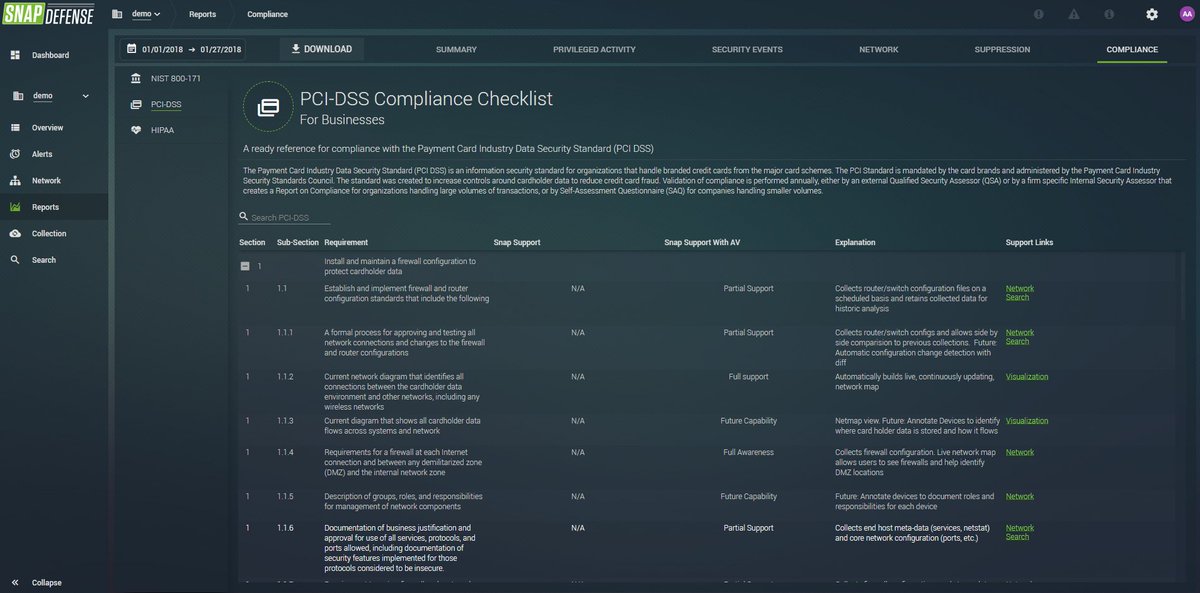Click the Compliance breadcrumb
Viewport: 1200px width, 593px height.
click(268, 15)
